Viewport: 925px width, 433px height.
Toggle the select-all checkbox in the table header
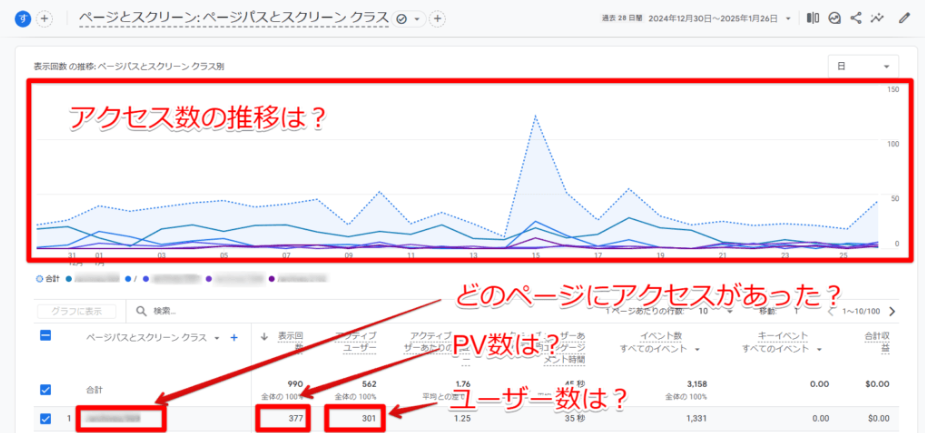[45, 337]
